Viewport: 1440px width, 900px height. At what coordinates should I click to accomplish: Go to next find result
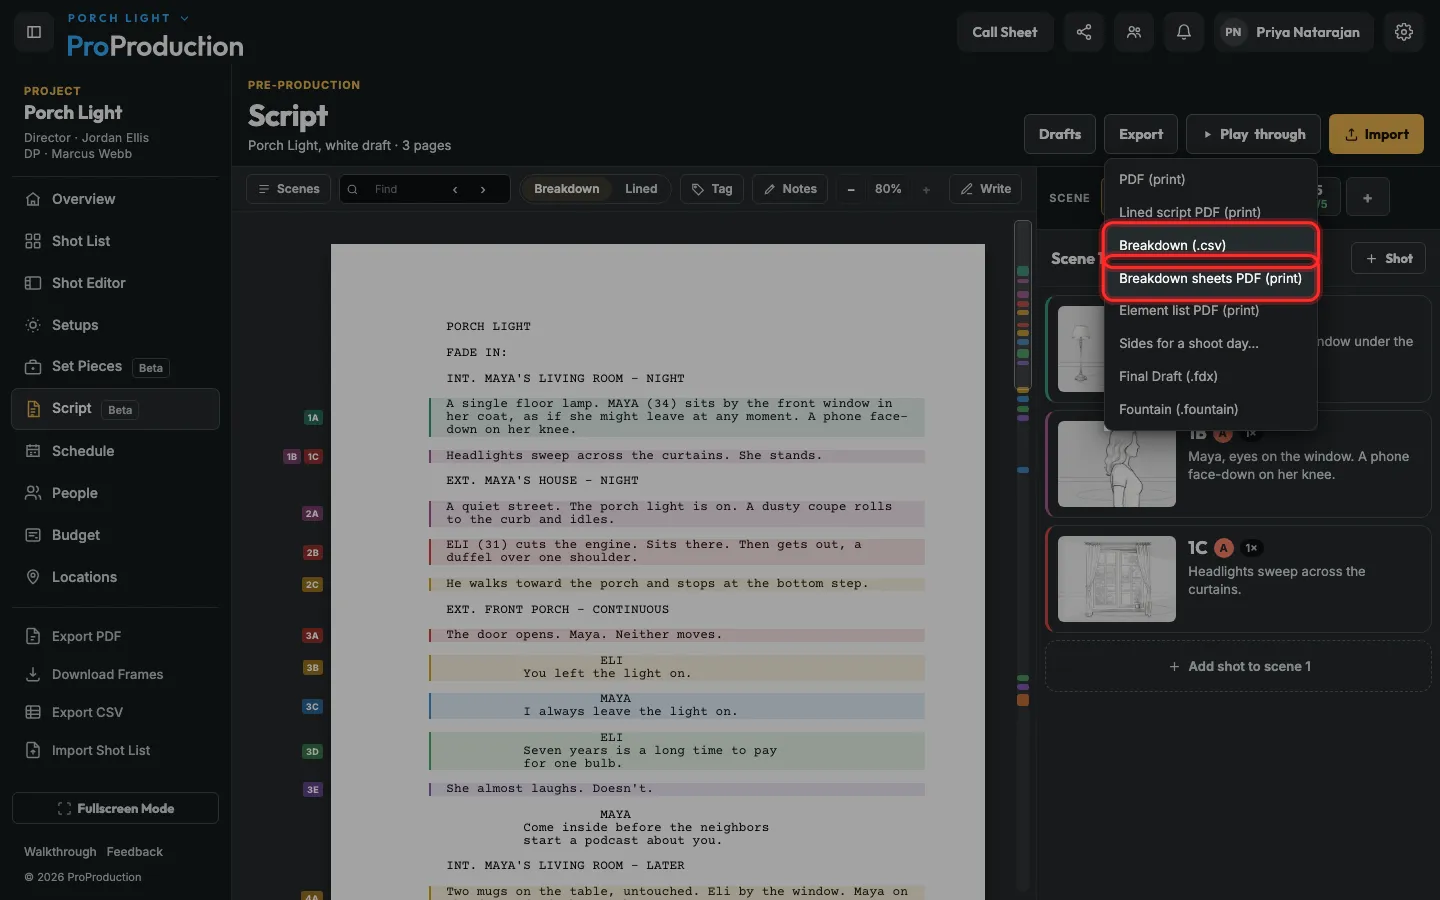point(483,189)
